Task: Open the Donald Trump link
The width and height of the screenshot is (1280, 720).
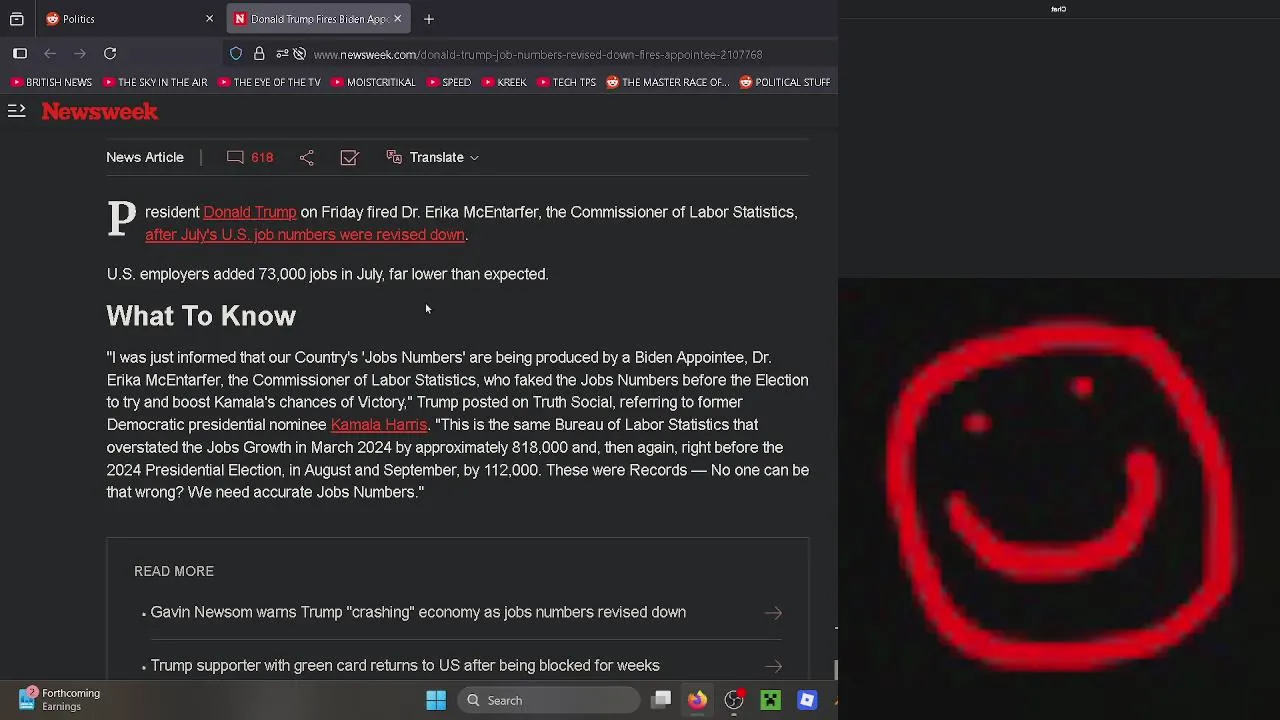Action: click(250, 212)
